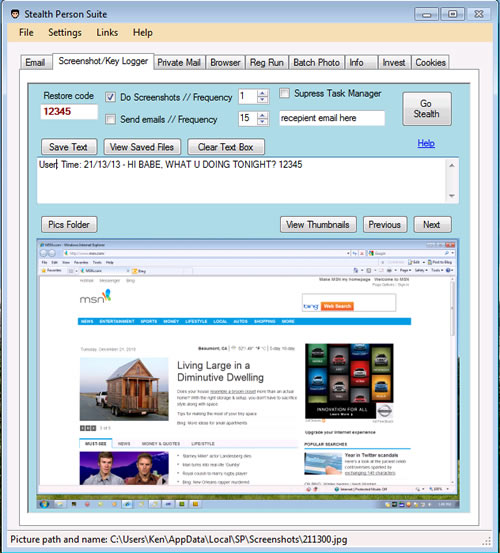Enable Supress Task Manager checkbox

click(x=284, y=93)
